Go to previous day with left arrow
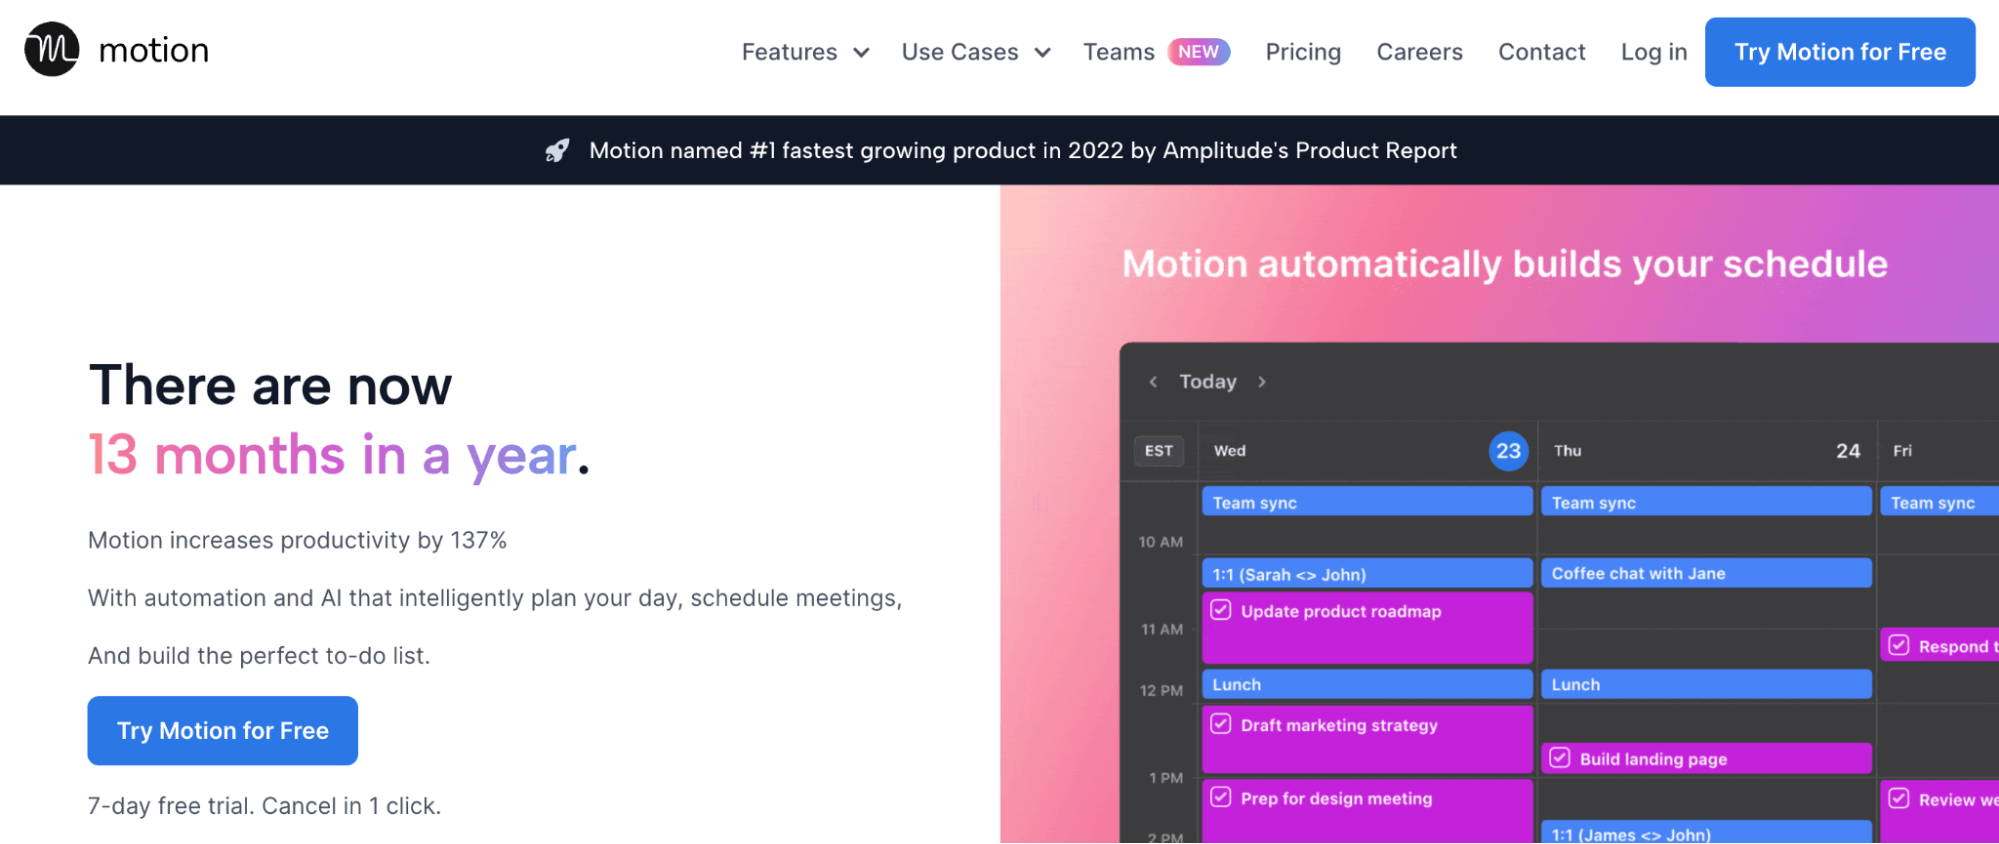 pyautogui.click(x=1153, y=382)
